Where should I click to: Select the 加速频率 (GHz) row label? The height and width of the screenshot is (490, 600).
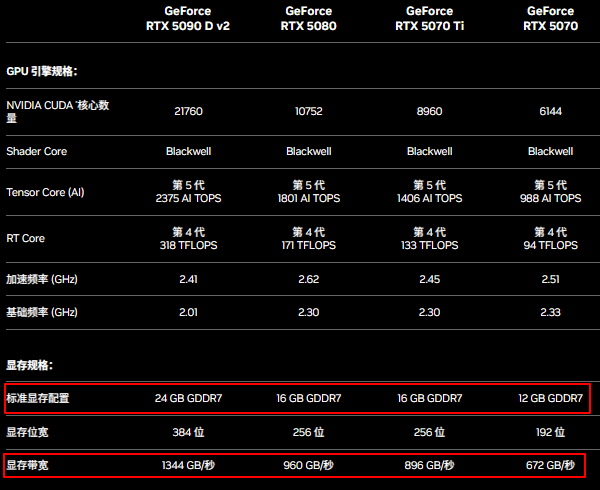click(x=42, y=278)
